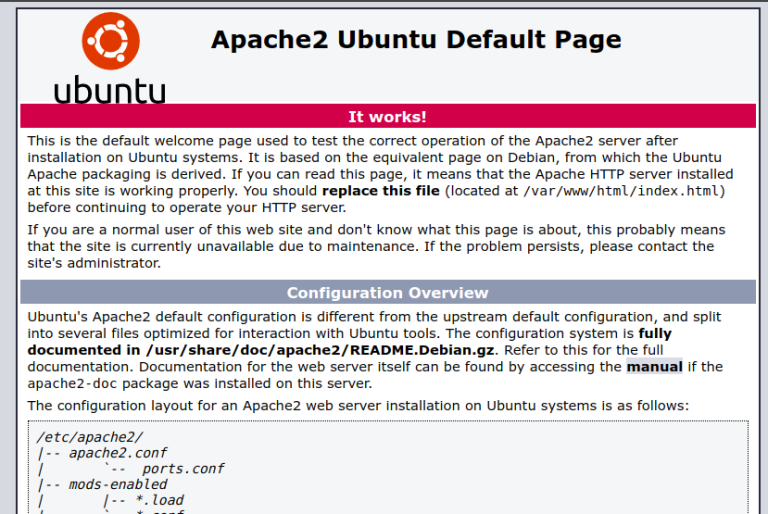
Task: Click the "Configuration Overview" section header
Action: (x=387, y=293)
